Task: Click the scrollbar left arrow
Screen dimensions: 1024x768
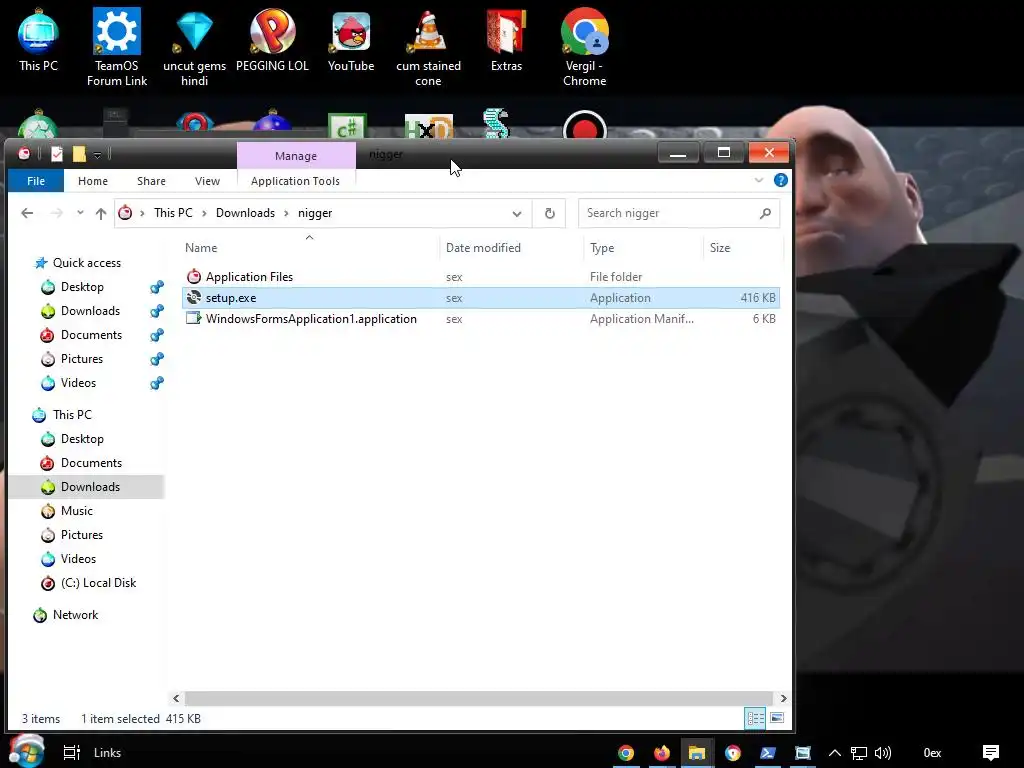Action: [x=176, y=698]
